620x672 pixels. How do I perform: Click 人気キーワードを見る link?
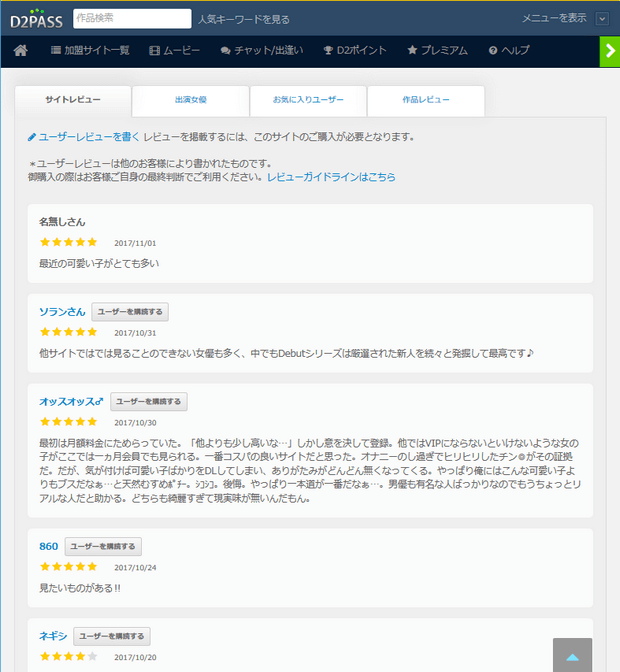pyautogui.click(x=244, y=19)
